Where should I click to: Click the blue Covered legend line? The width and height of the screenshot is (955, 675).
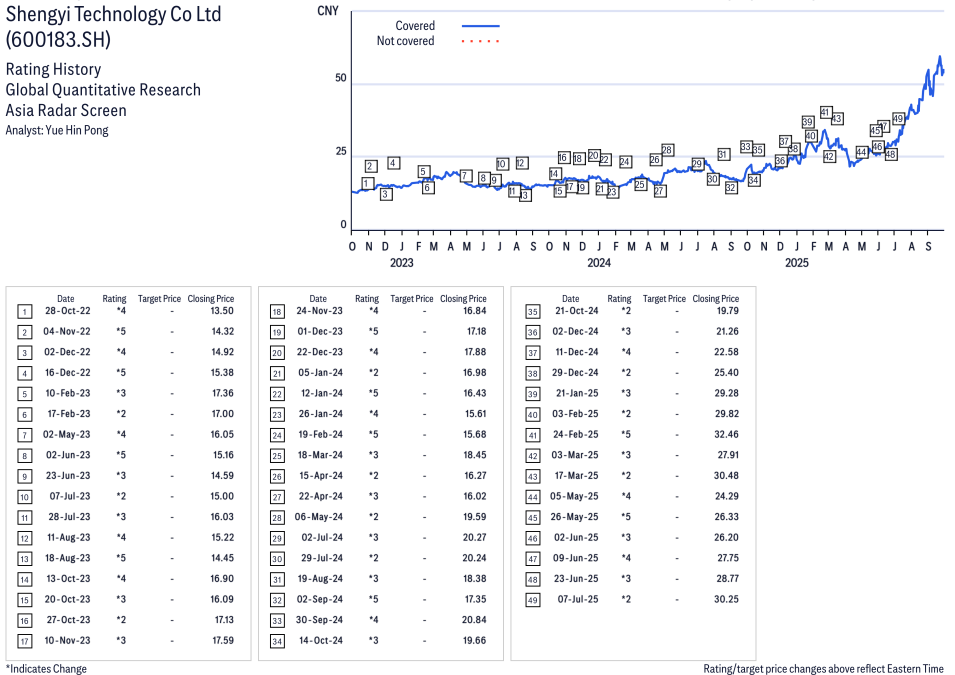tap(480, 26)
